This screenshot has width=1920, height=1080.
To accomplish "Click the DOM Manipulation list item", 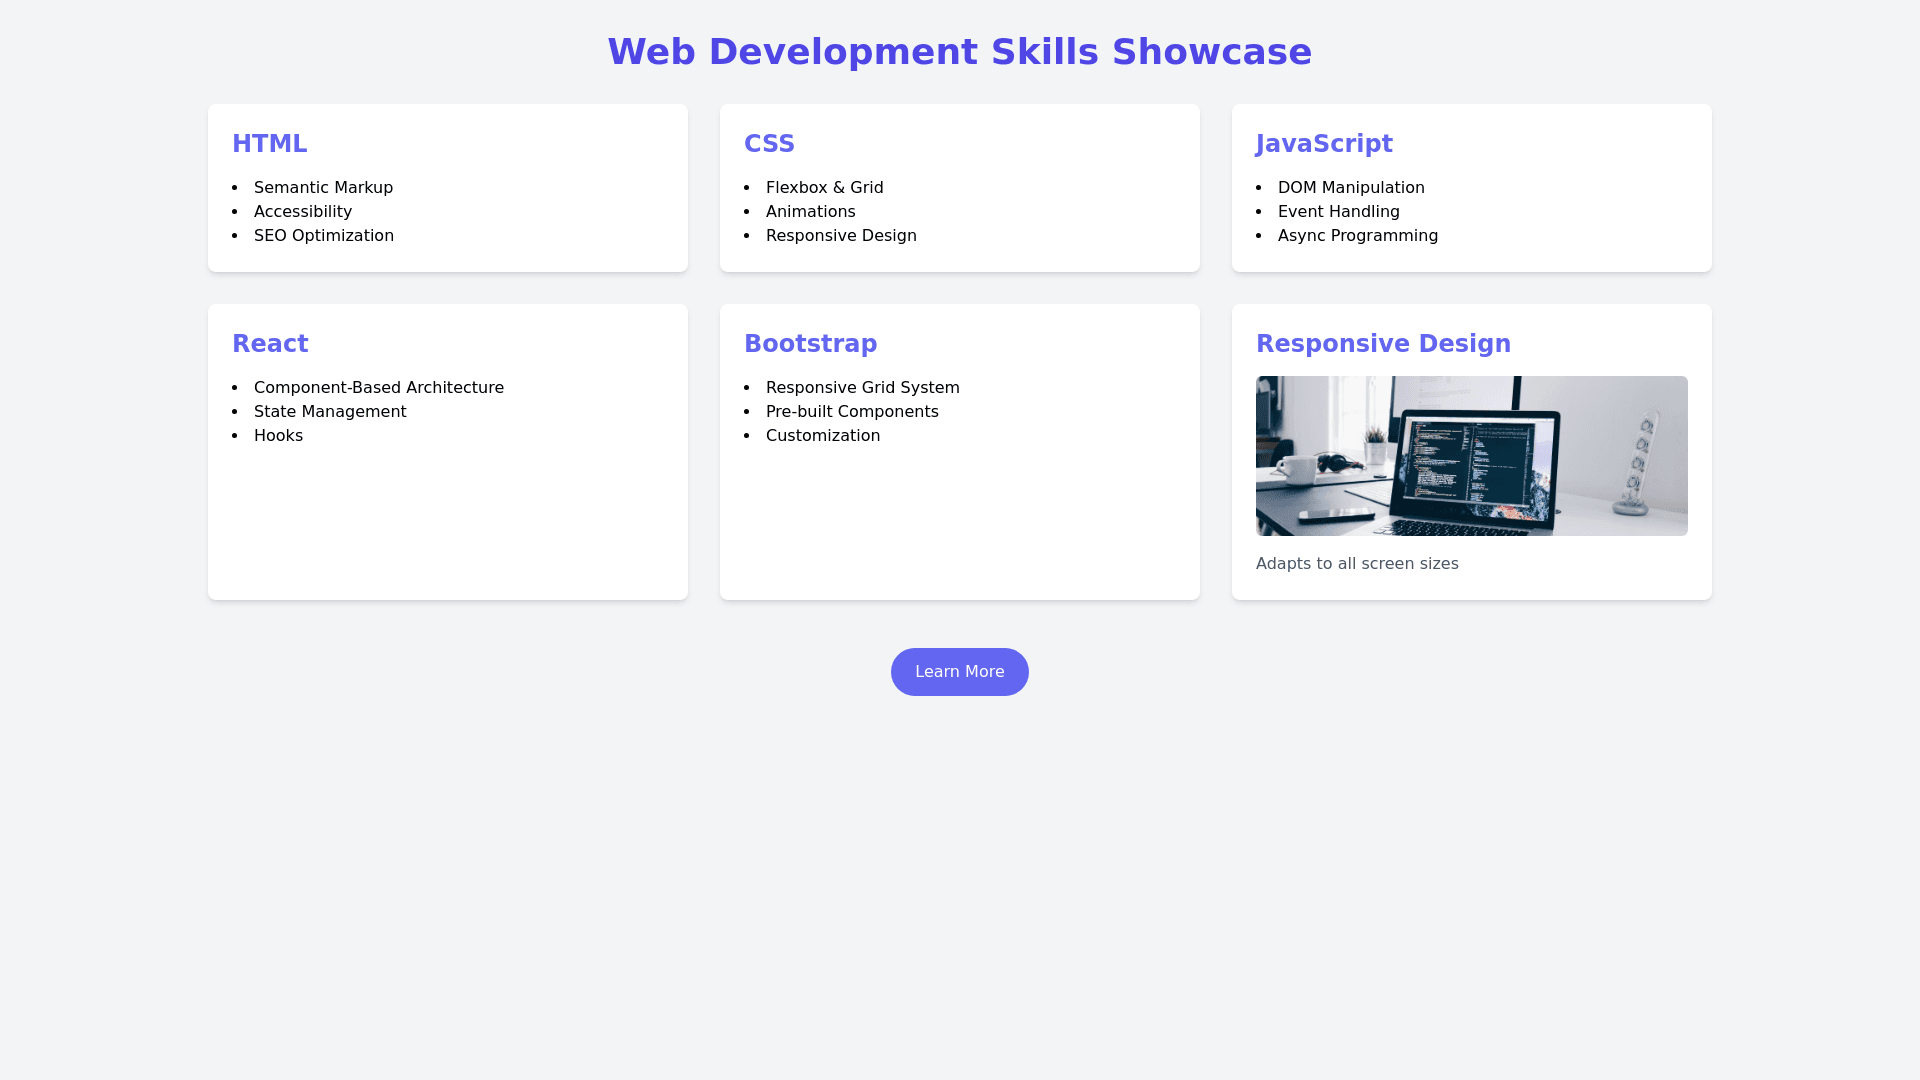I will pyautogui.click(x=1350, y=188).
